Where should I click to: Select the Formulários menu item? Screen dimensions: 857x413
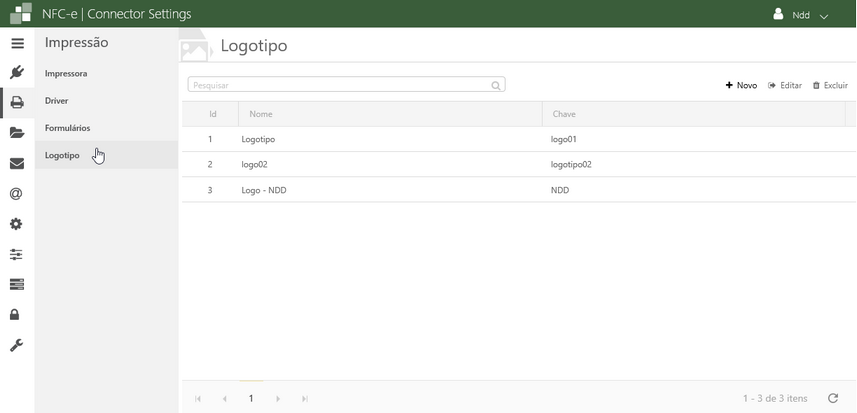68,128
